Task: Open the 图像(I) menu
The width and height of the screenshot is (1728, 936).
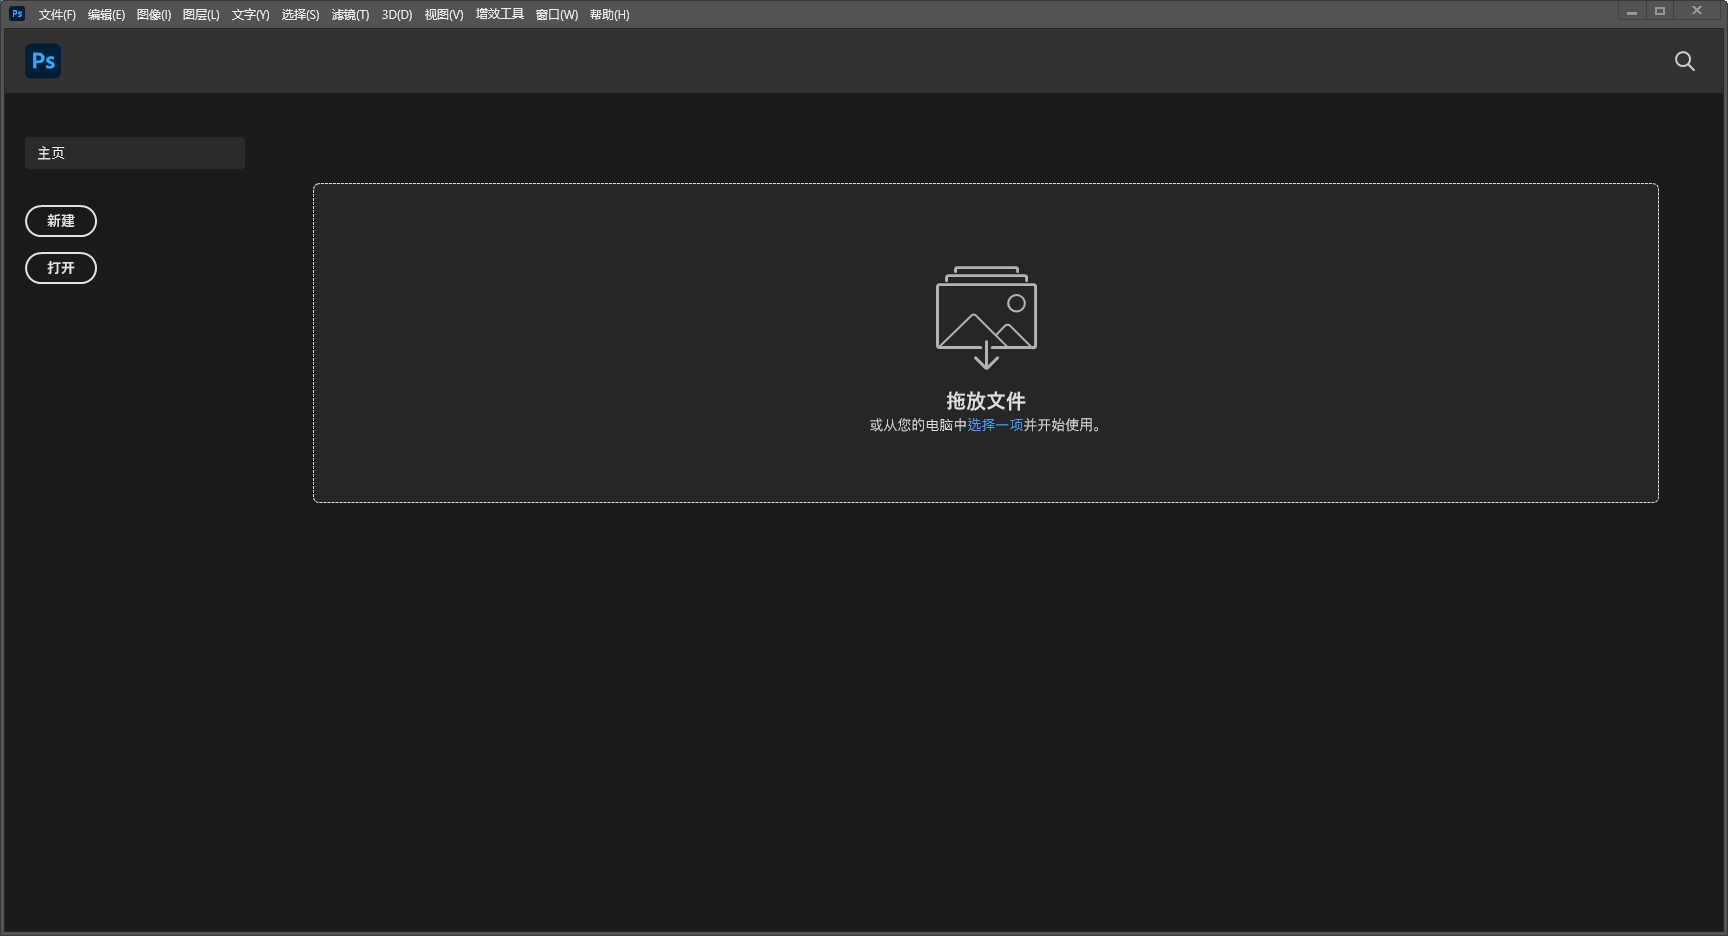Action: point(154,14)
